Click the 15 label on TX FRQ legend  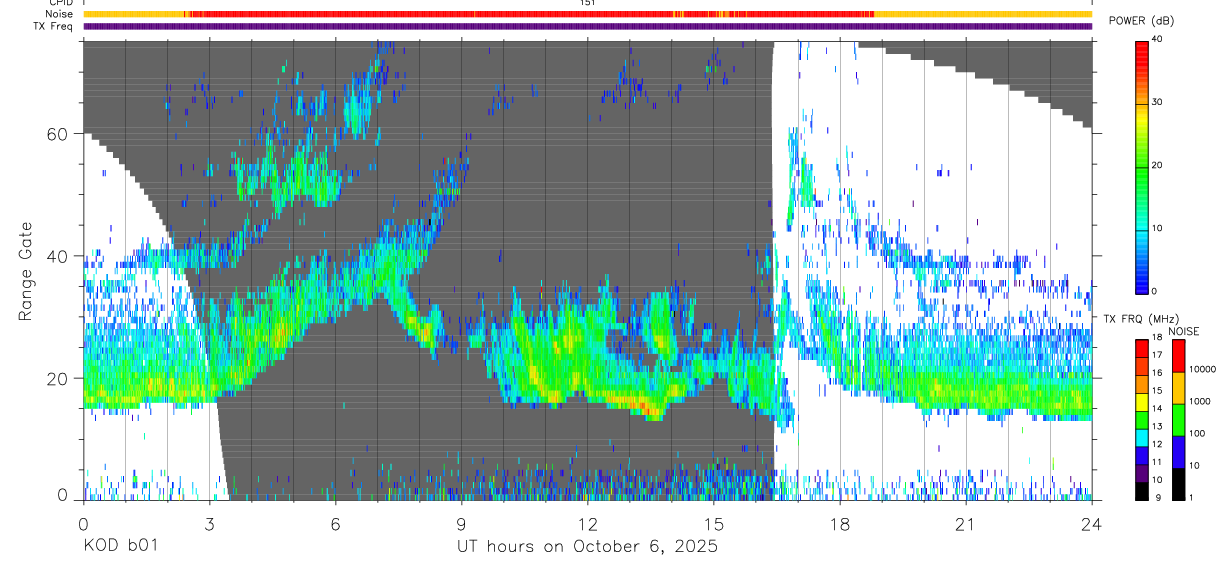point(1157,391)
